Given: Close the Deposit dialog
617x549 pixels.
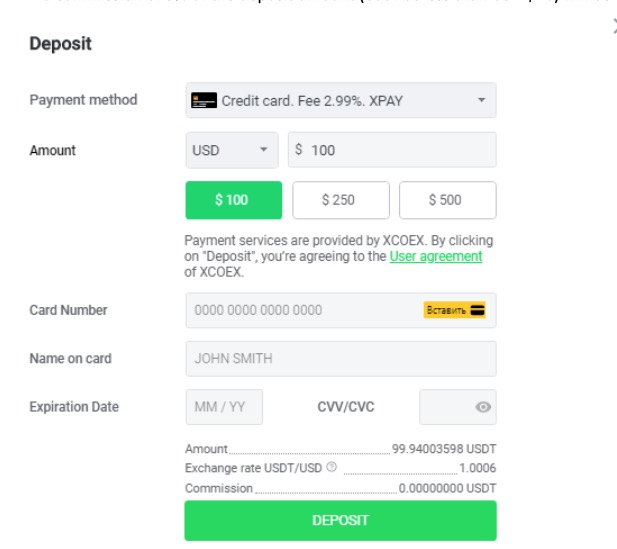Looking at the screenshot, I should [615, 27].
